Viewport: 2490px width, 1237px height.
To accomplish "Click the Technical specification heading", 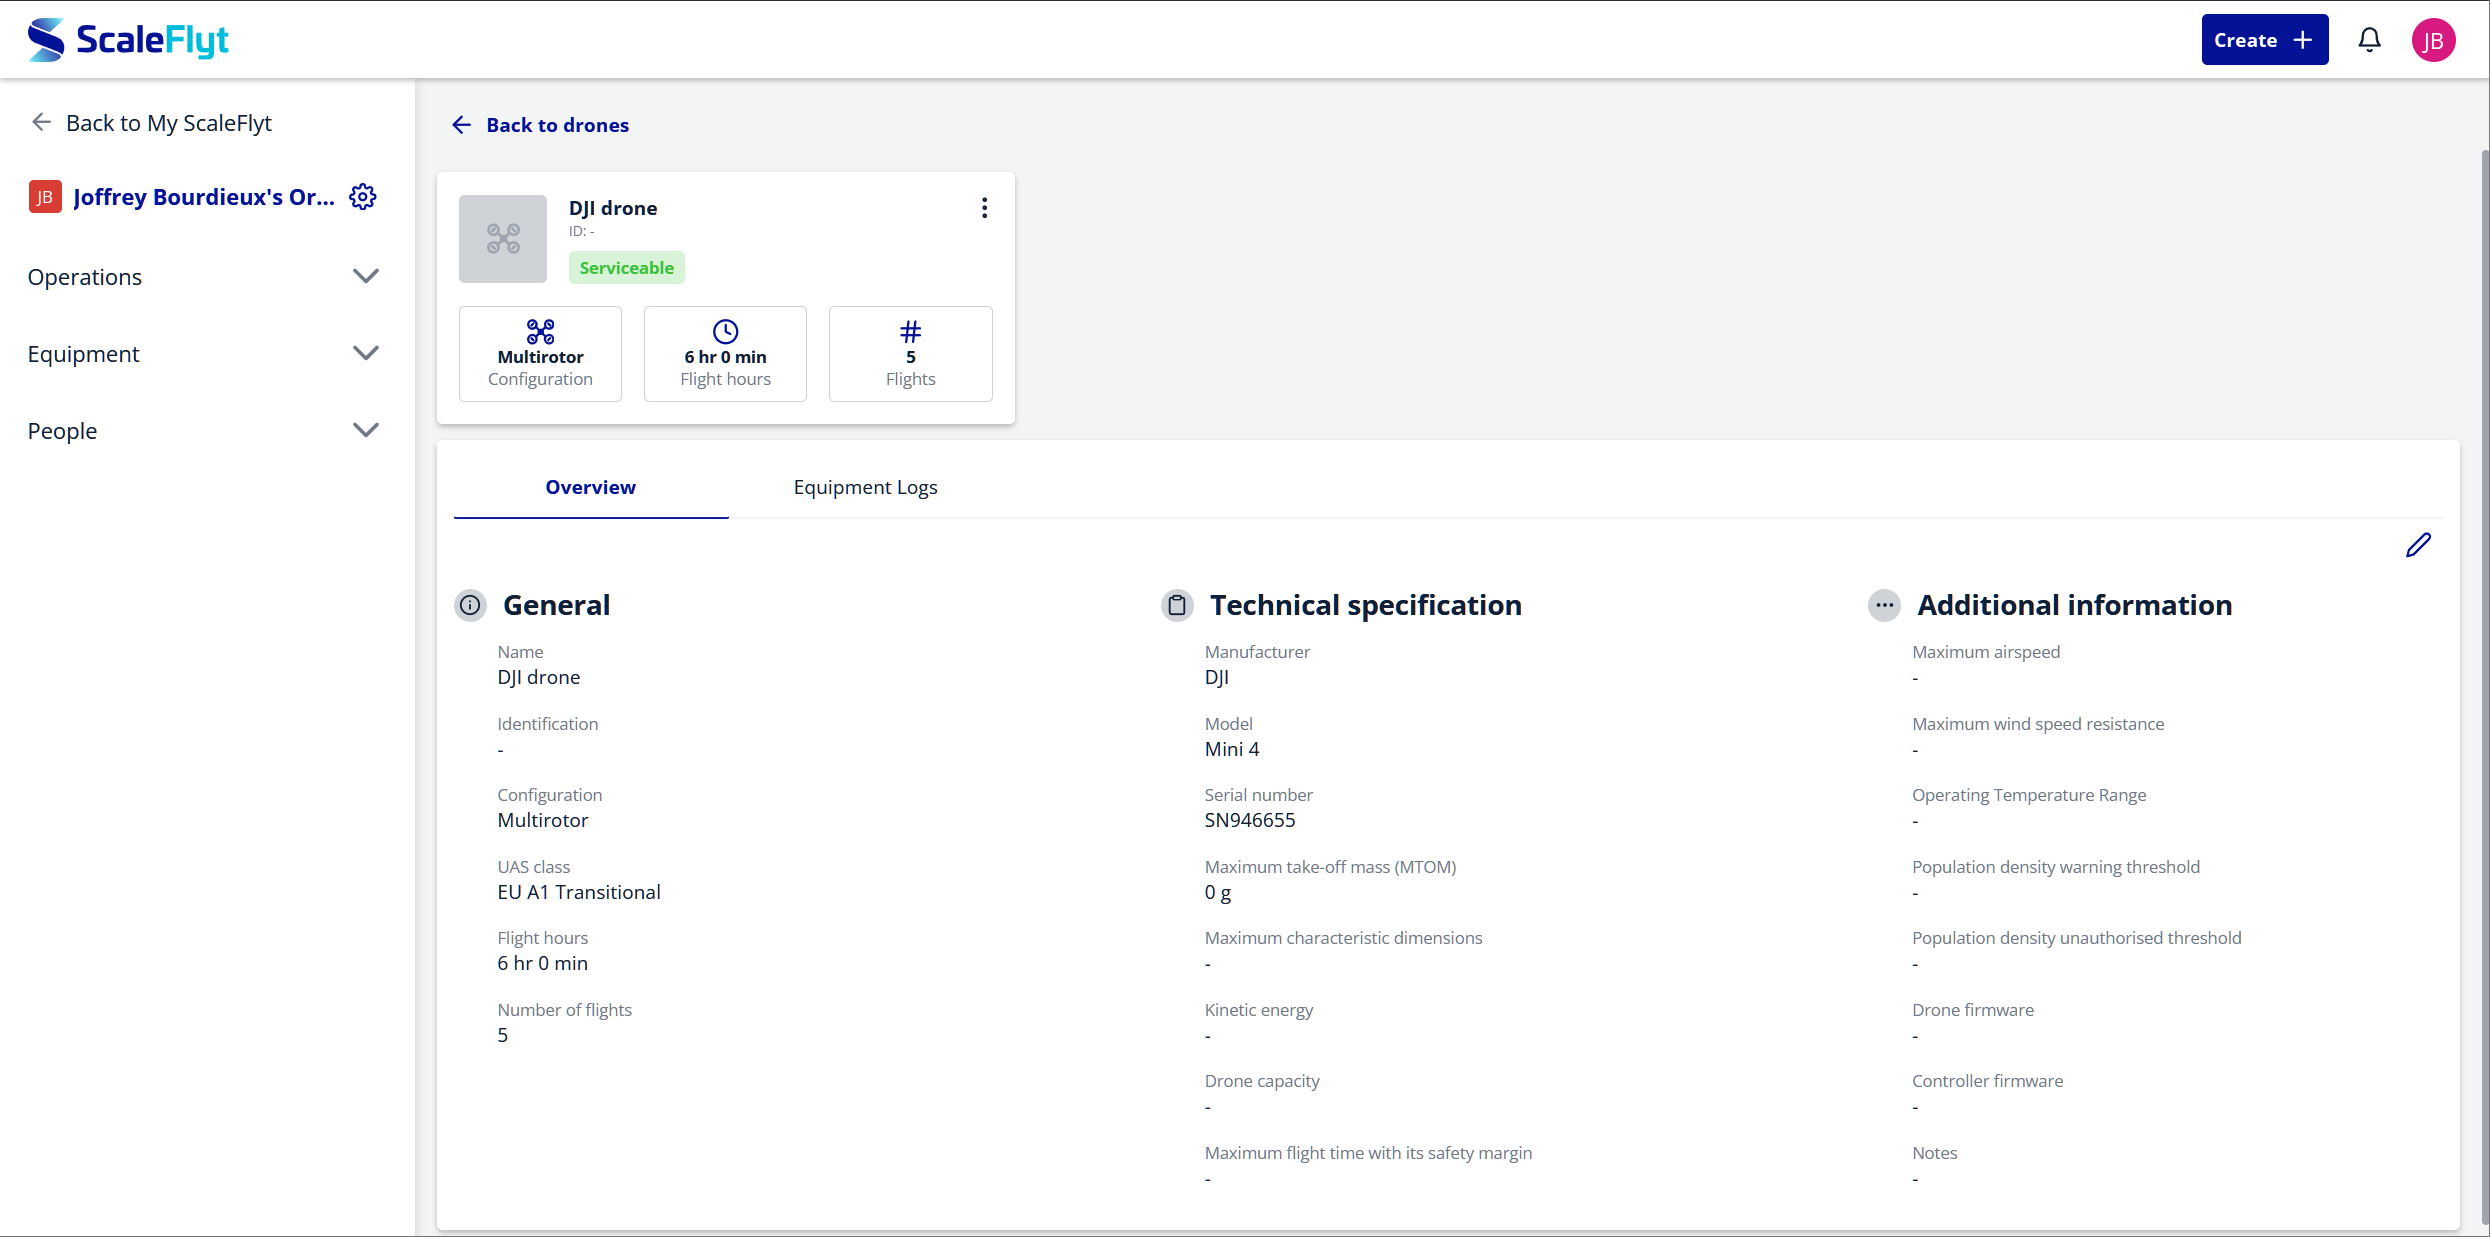I will pos(1366,605).
